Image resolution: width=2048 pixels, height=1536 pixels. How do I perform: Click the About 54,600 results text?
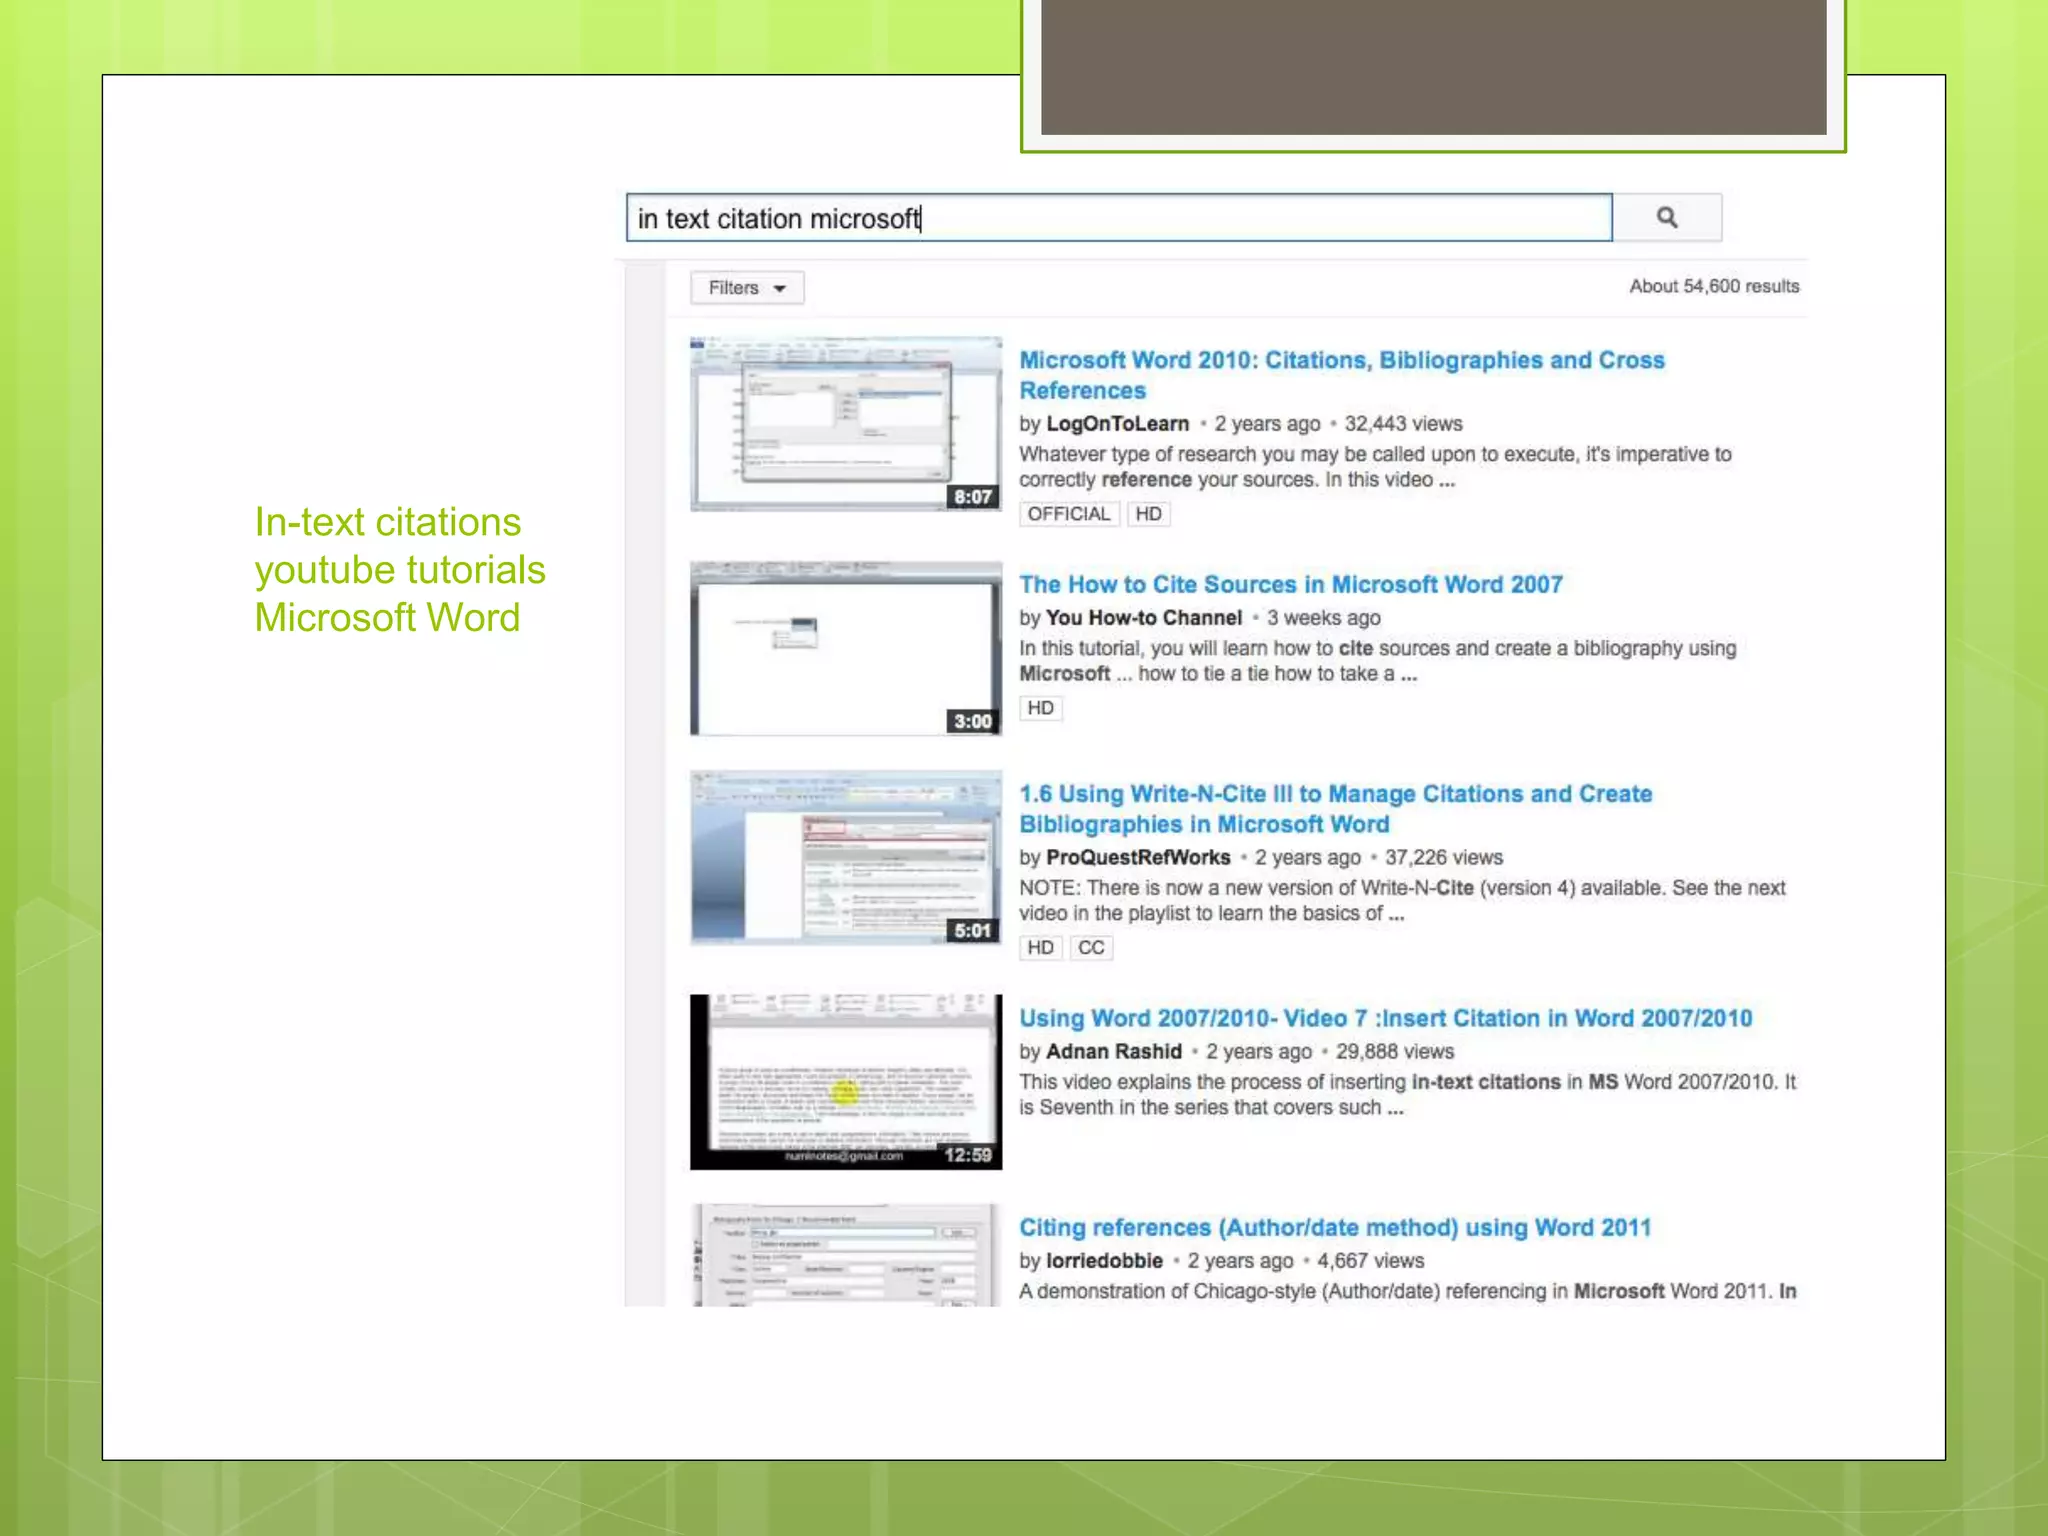tap(1714, 286)
